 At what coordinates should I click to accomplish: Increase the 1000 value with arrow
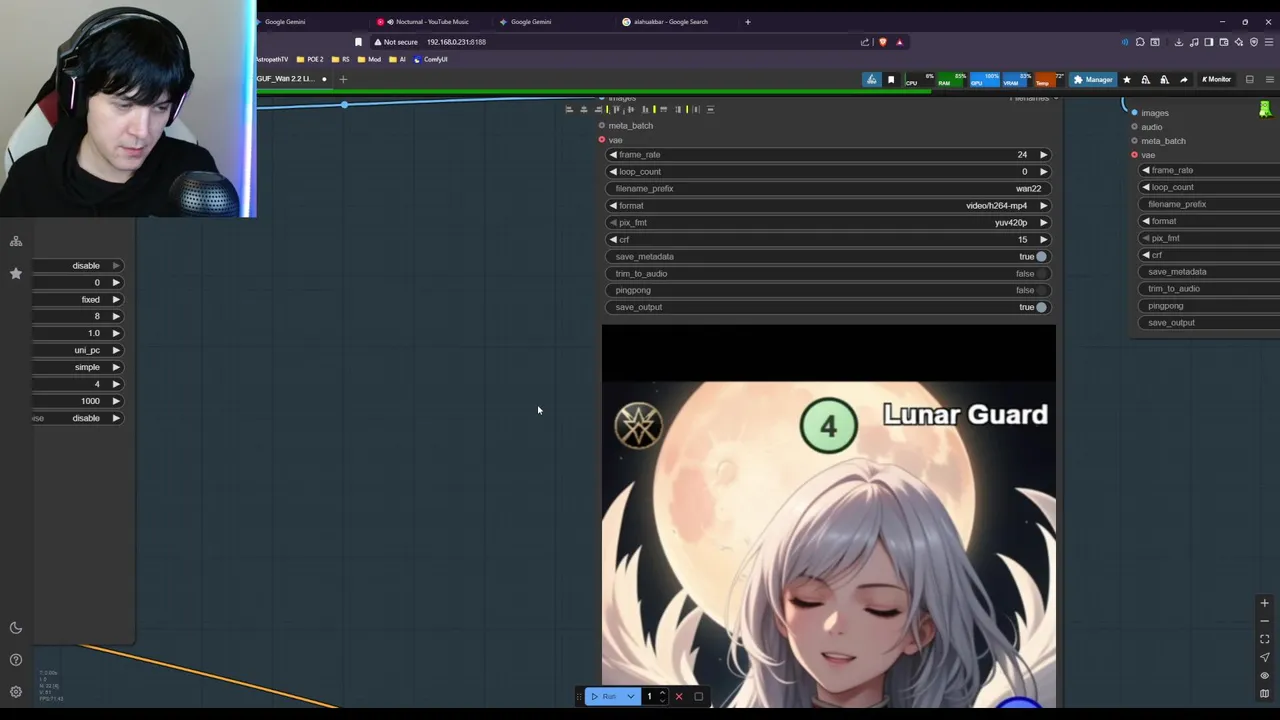(x=116, y=401)
